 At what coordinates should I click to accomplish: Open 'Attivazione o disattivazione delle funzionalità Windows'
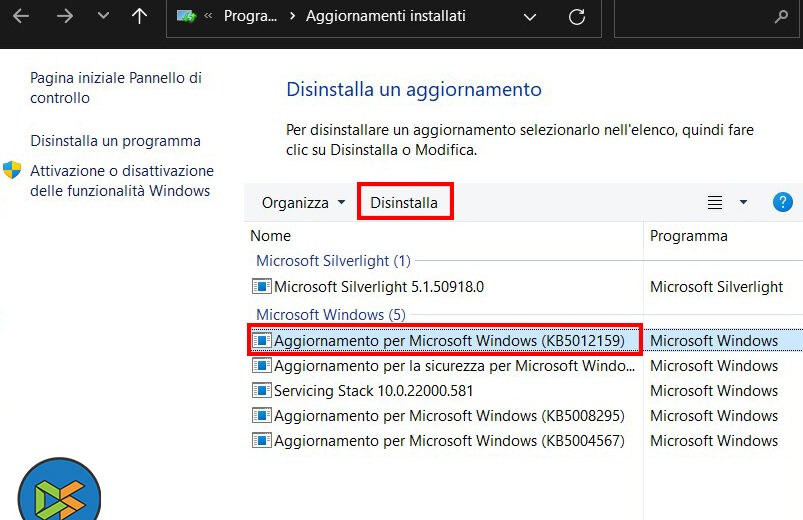click(122, 180)
